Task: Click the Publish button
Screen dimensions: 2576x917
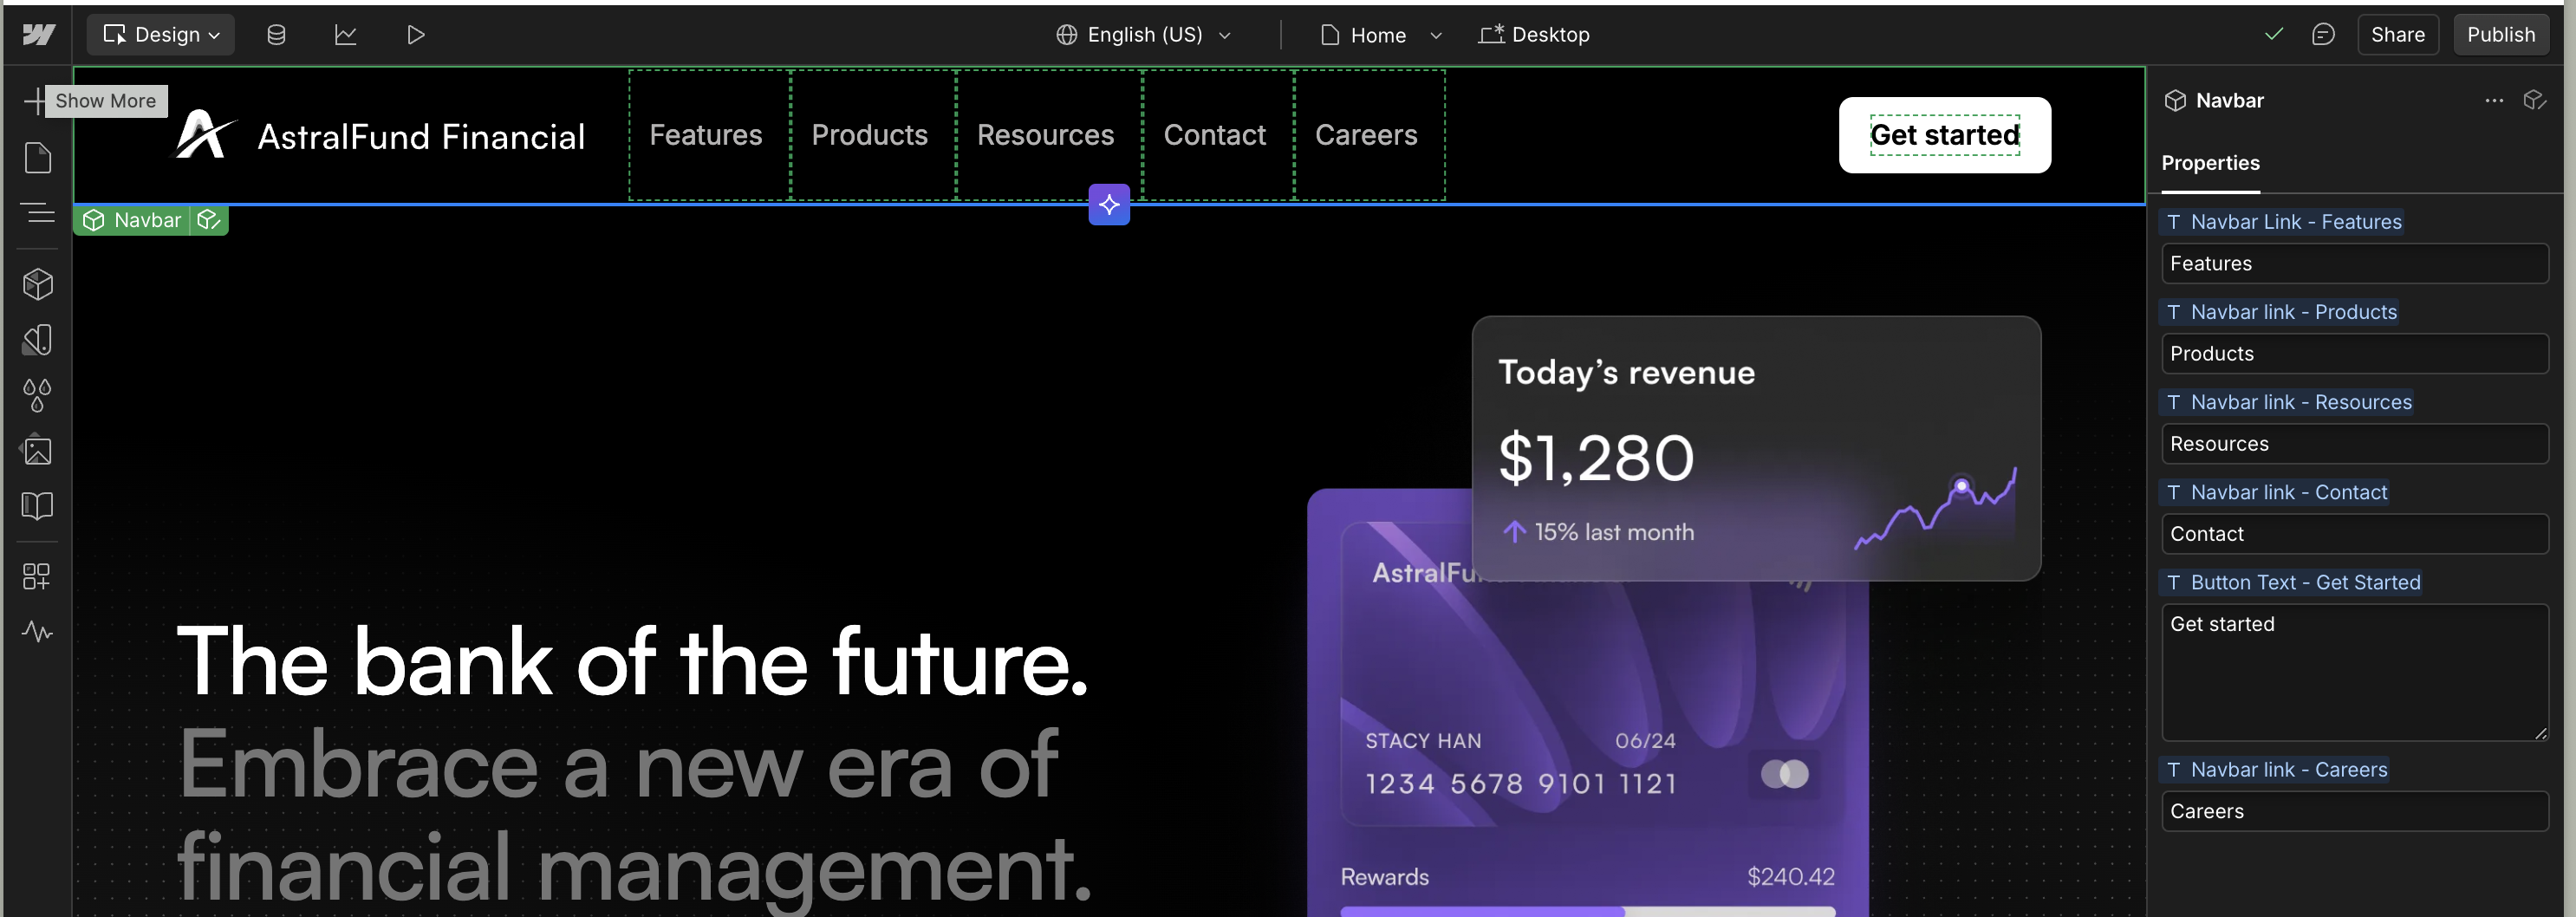Action: 2501,33
